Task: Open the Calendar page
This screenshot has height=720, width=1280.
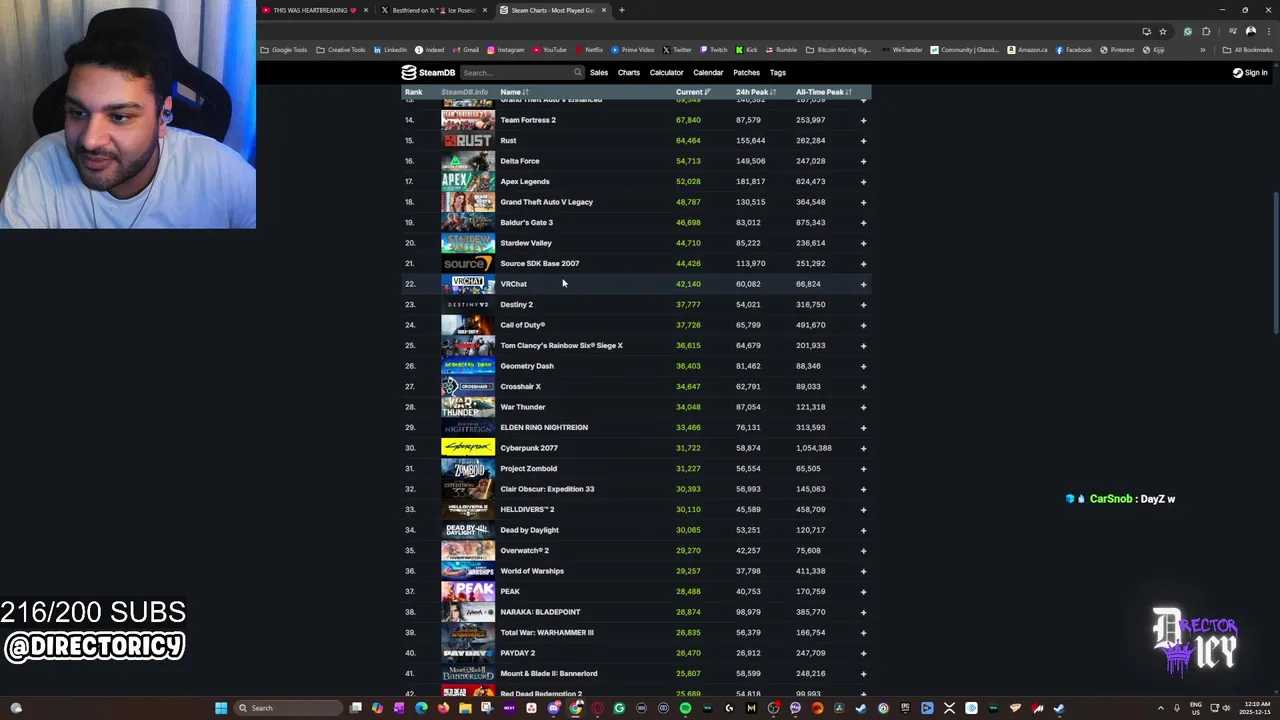Action: pos(708,72)
